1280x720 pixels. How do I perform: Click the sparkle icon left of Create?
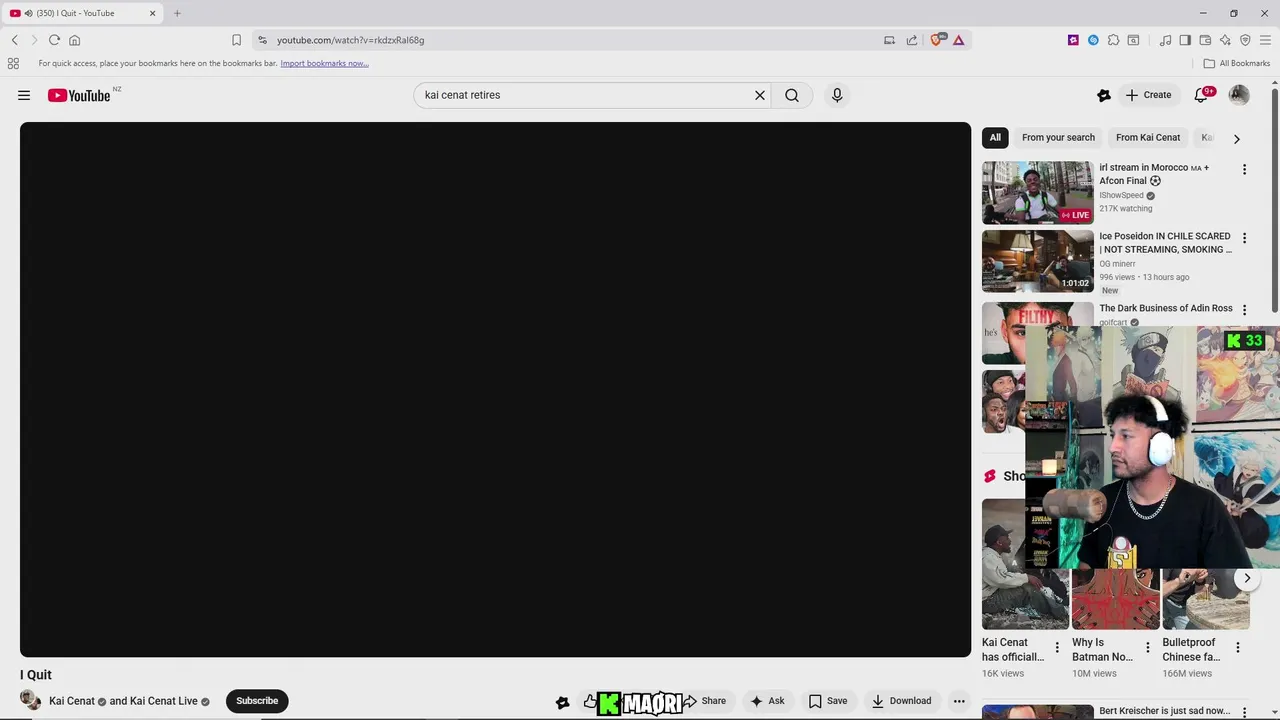point(1104,95)
